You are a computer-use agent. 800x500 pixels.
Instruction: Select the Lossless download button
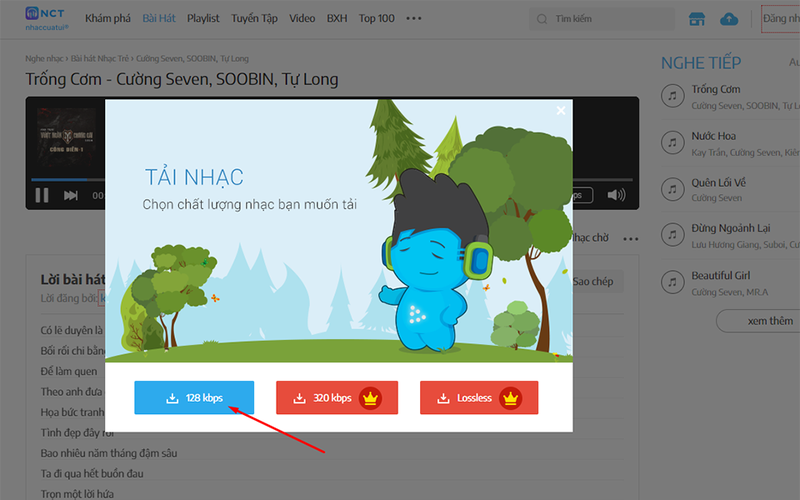pyautogui.click(x=479, y=397)
